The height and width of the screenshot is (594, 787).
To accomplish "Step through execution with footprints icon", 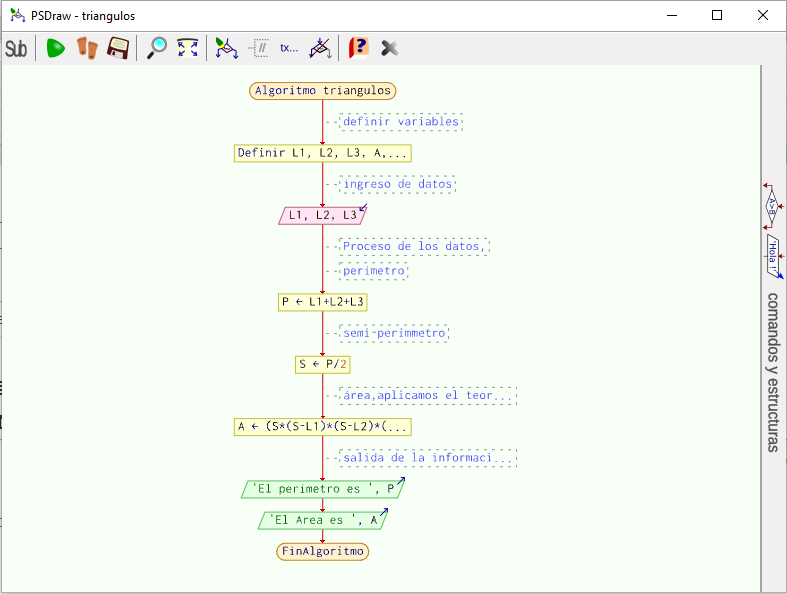I will click(x=87, y=48).
